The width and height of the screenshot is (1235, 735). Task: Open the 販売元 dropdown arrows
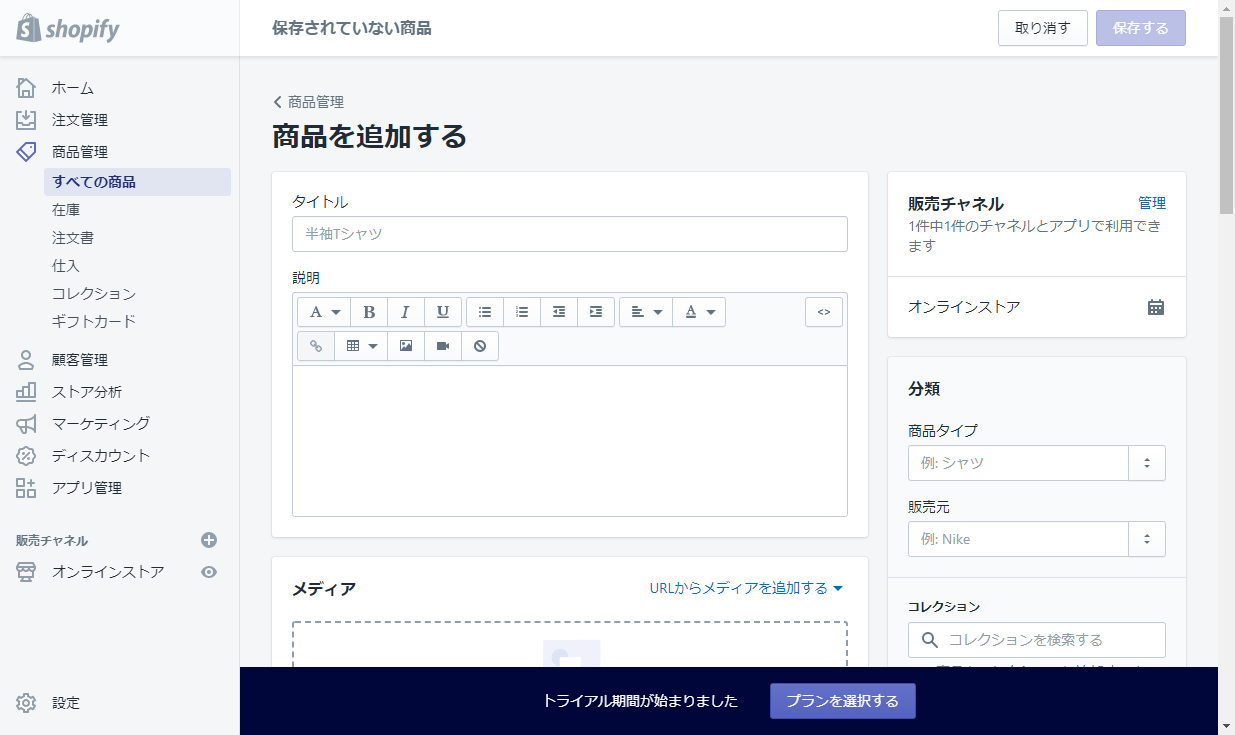tap(1147, 539)
